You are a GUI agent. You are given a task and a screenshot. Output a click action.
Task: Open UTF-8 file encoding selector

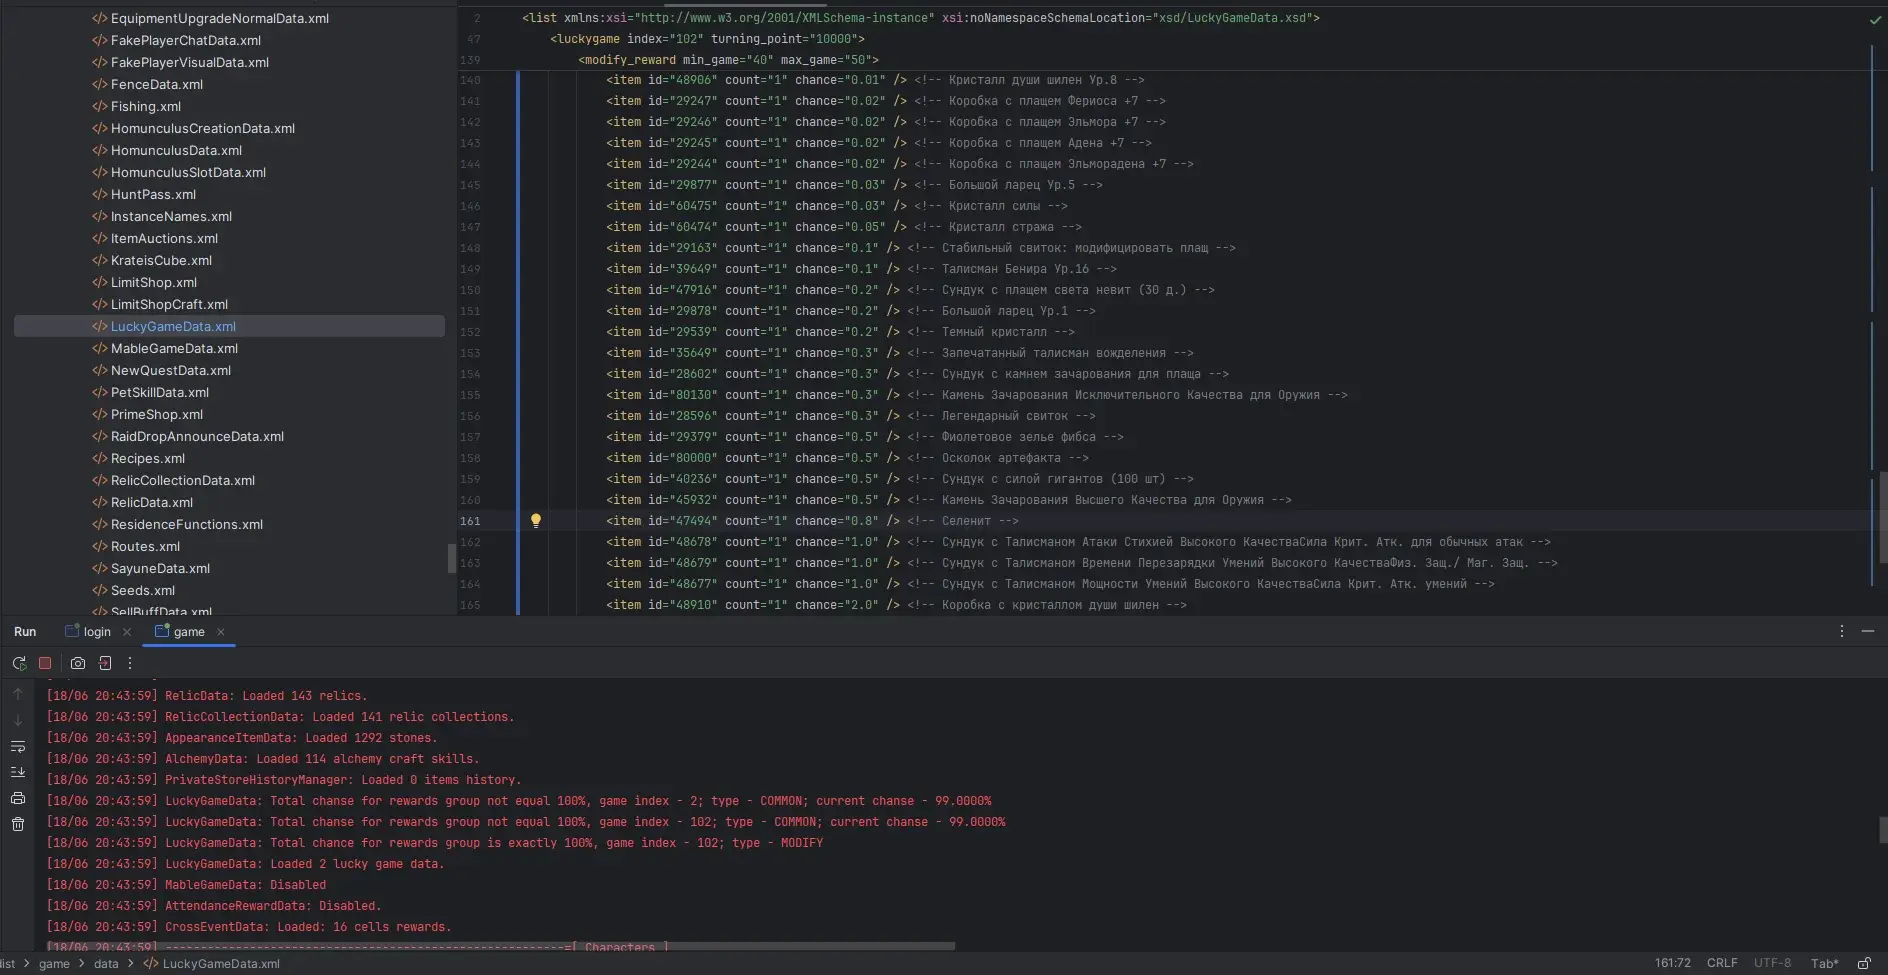click(x=1772, y=963)
